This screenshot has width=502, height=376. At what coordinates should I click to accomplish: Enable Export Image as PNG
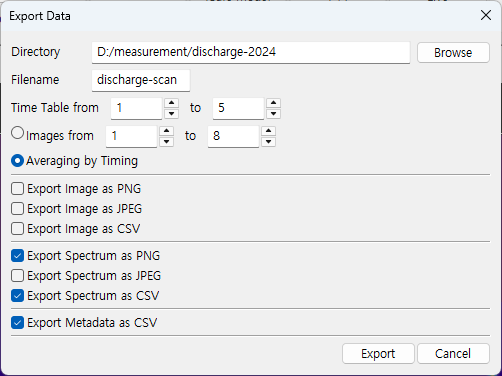(17, 189)
